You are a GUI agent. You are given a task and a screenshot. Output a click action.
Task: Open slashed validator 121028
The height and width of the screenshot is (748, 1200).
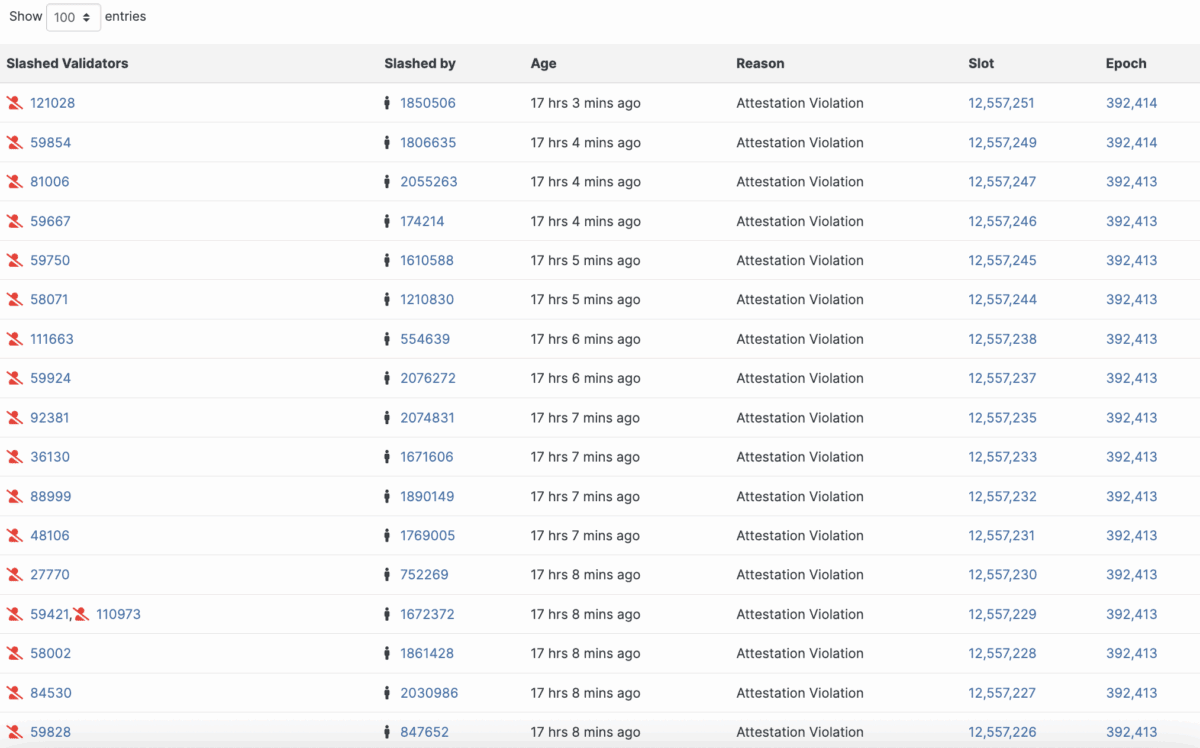52,103
